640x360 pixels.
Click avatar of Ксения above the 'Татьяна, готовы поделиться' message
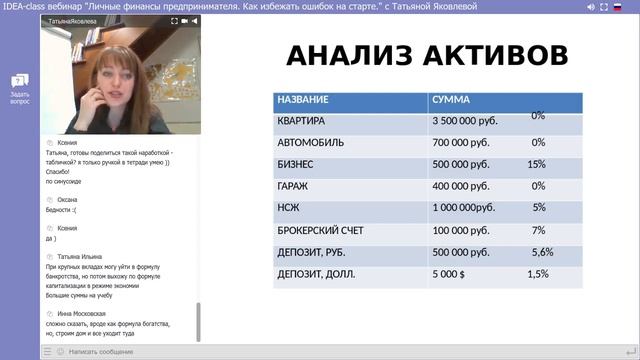pos(50,142)
